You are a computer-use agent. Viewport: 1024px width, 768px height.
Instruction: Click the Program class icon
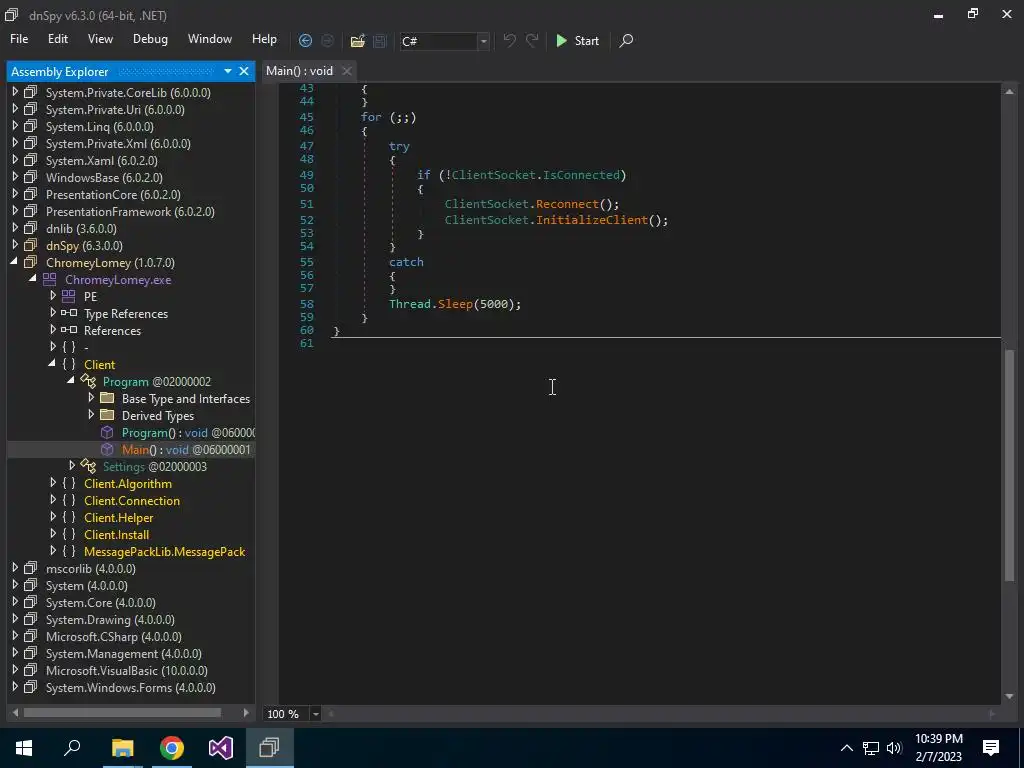click(x=88, y=381)
